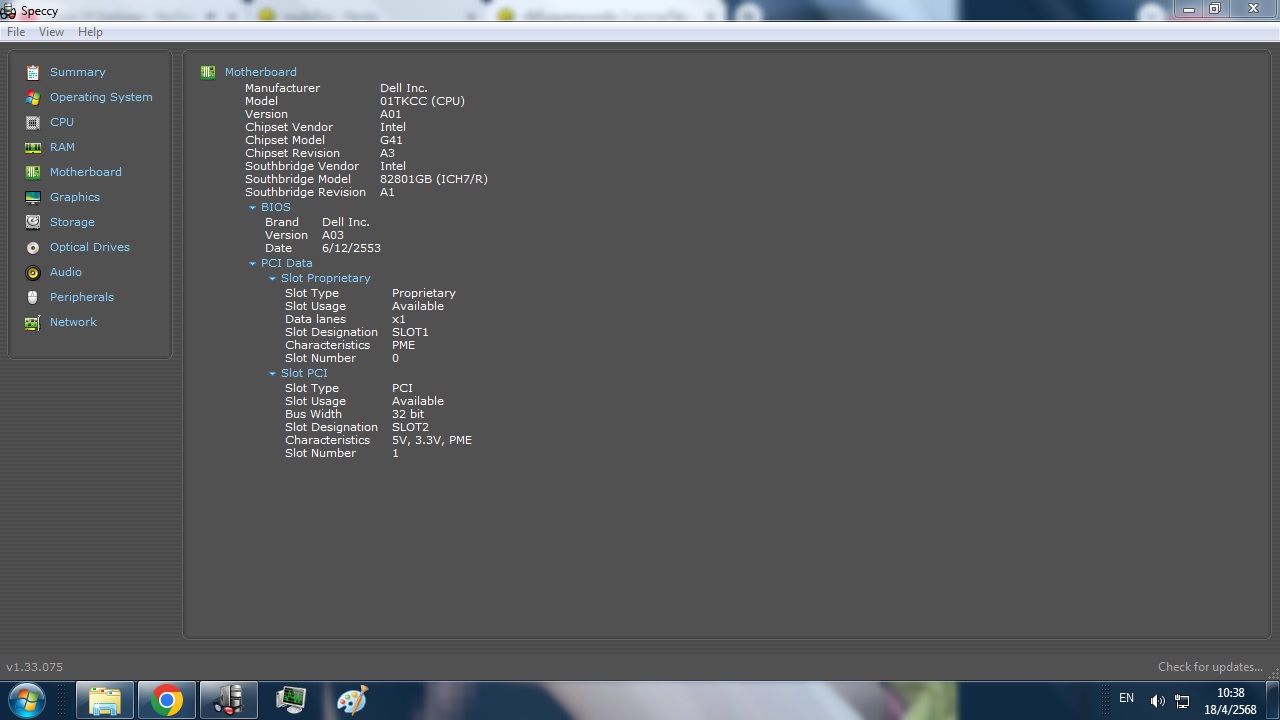Screen dimensions: 1280x720
Task: Go to the Network page
Action: tap(73, 322)
